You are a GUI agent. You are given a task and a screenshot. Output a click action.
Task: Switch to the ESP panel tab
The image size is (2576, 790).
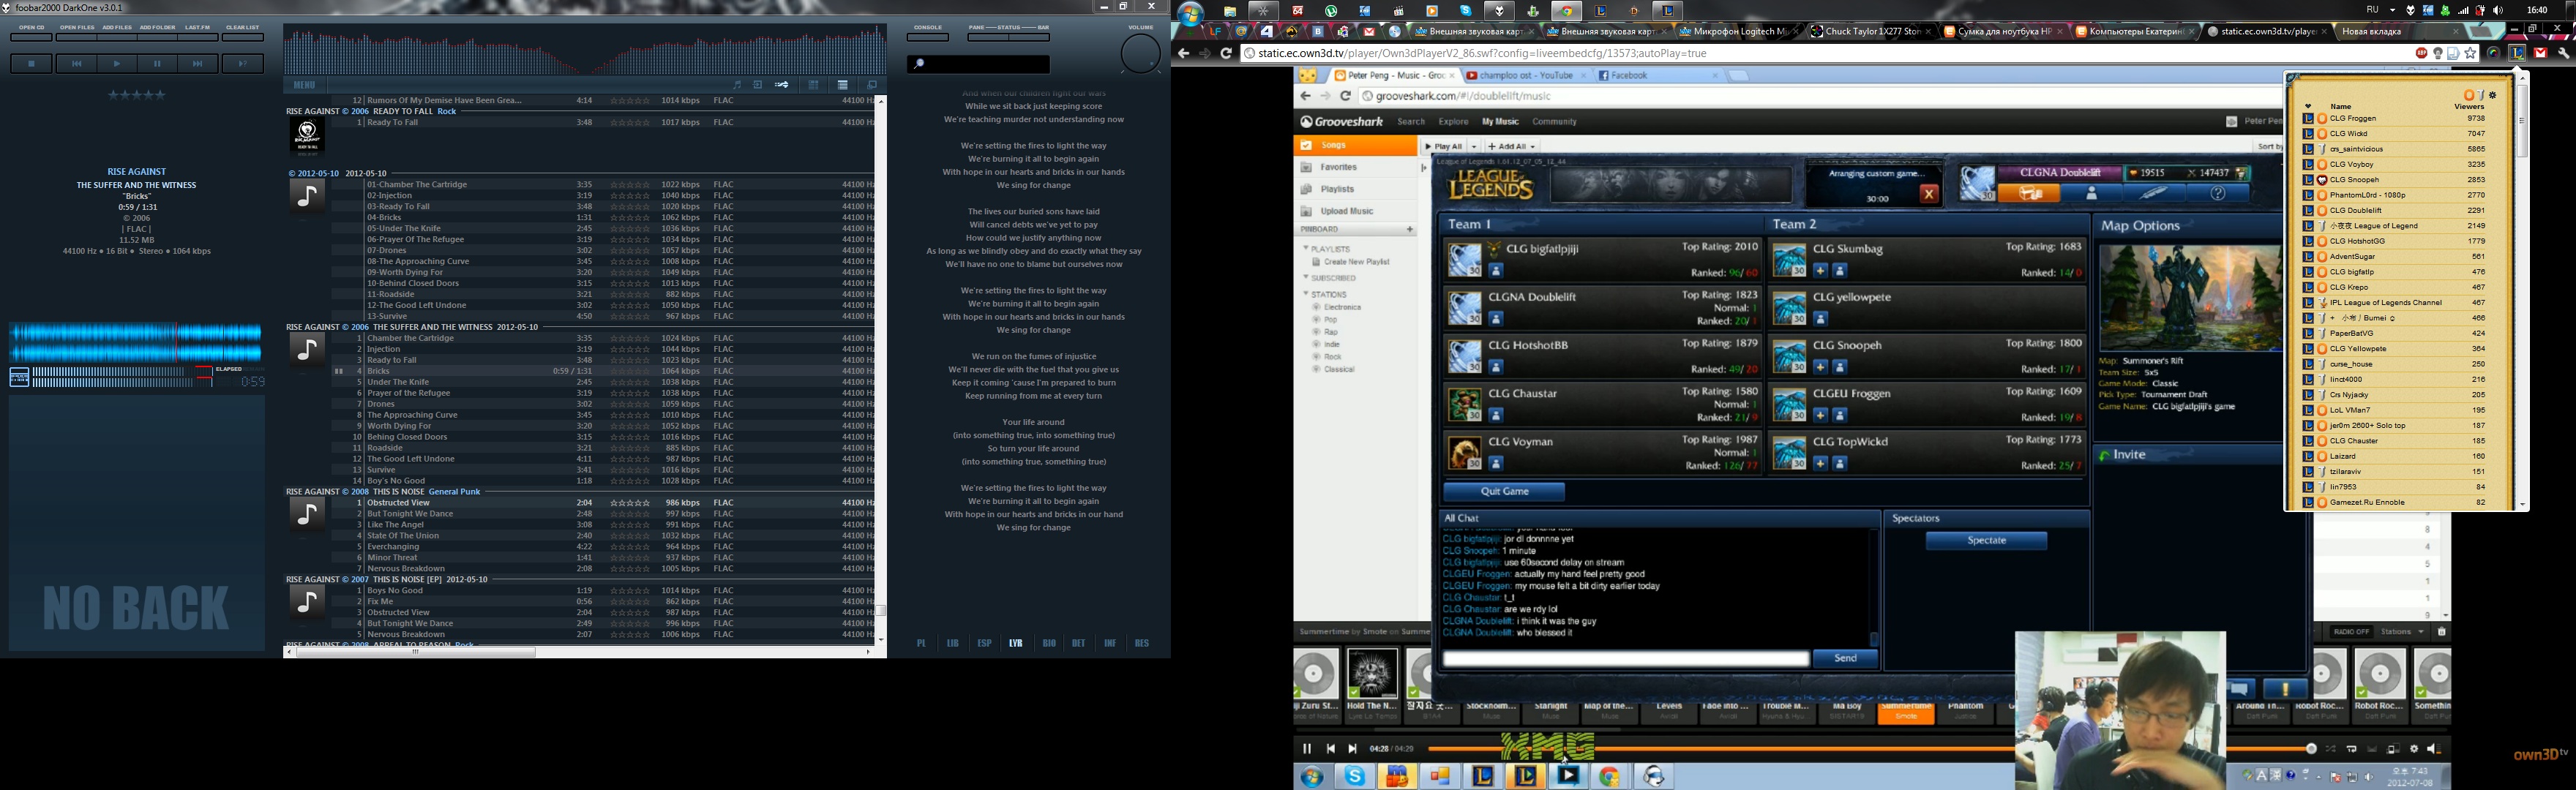pyautogui.click(x=984, y=643)
